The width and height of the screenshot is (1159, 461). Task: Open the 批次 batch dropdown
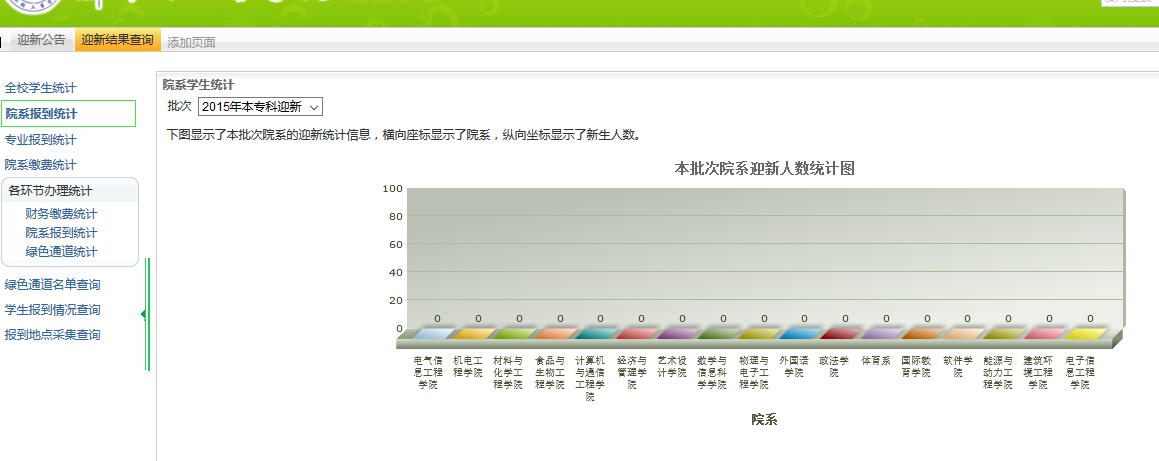tap(260, 106)
